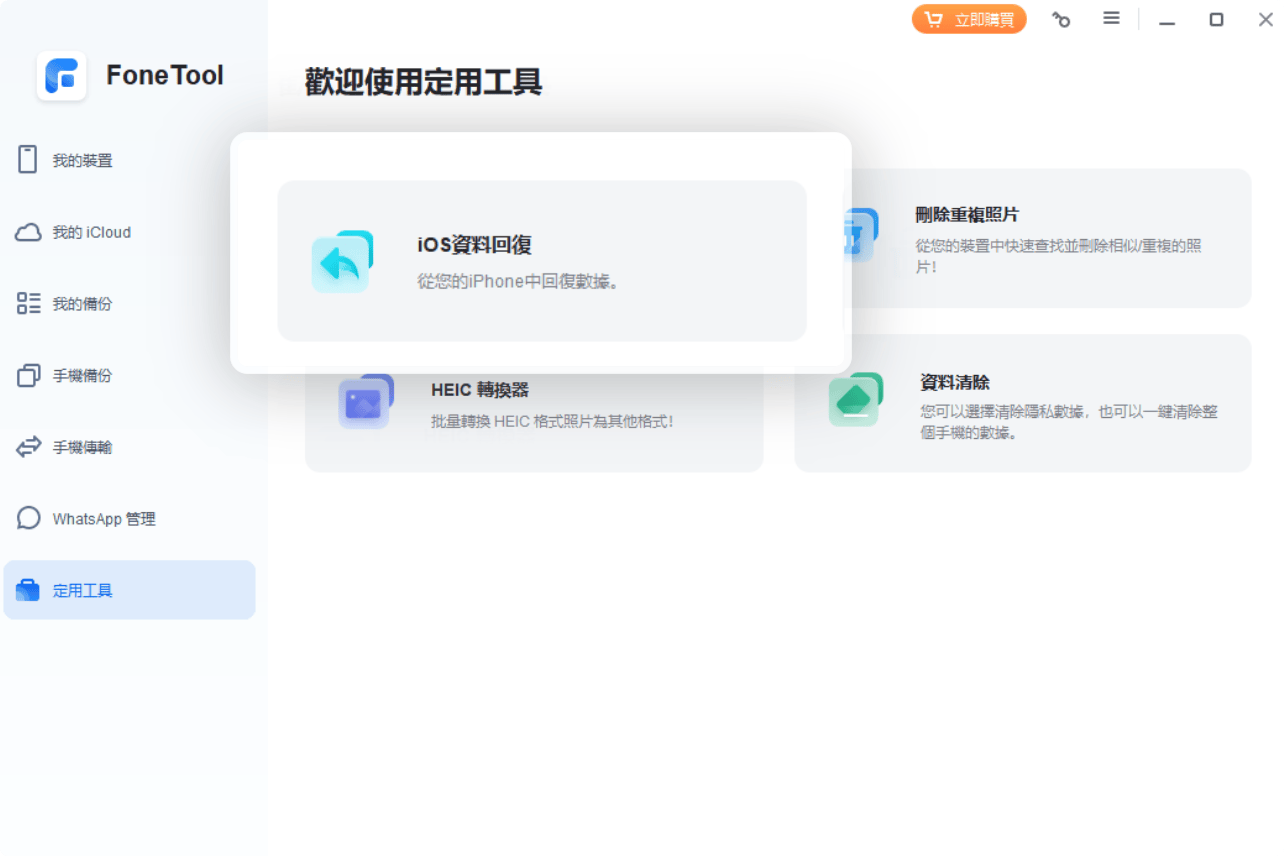Screen dimensions: 1284x856
Task: Open the hamburger menu in title bar
Action: tap(1111, 19)
